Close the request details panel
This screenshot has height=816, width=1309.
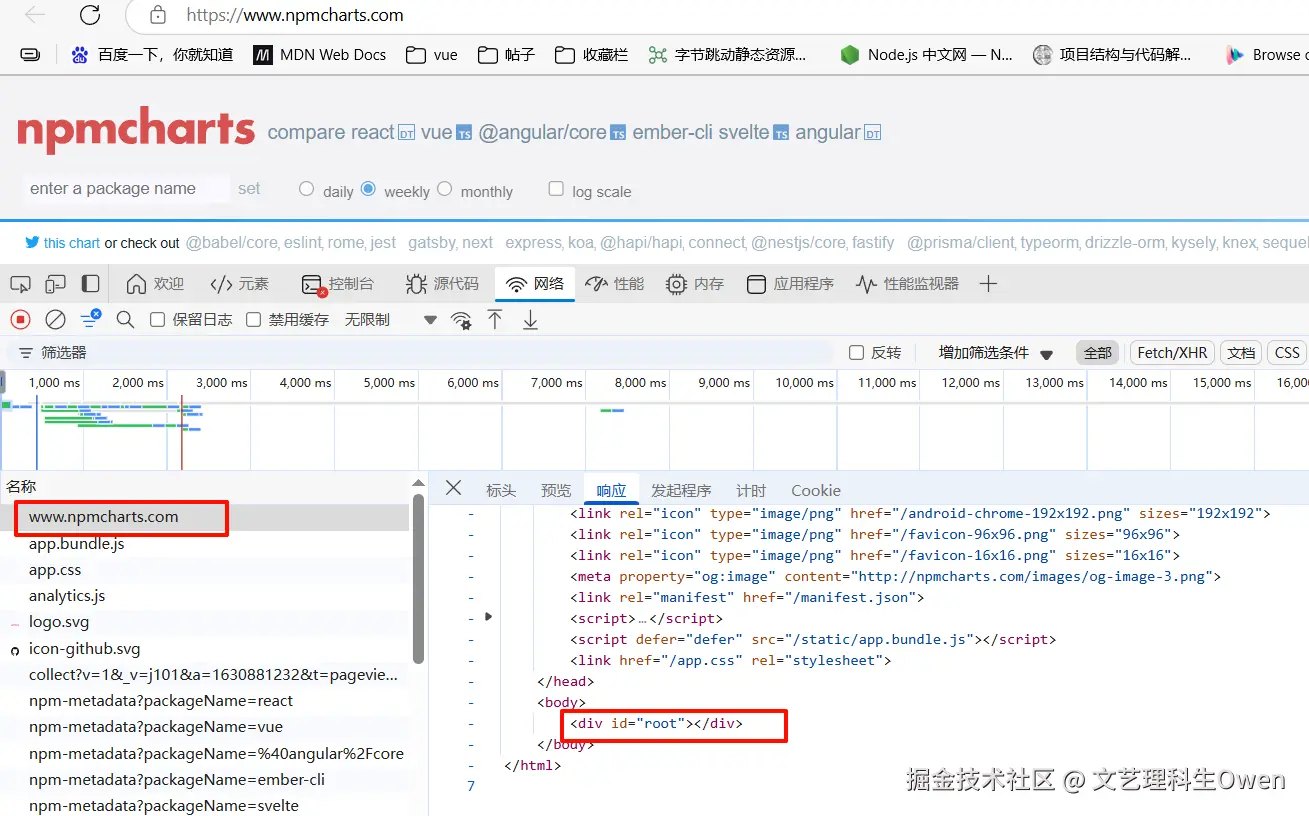pyautogui.click(x=453, y=488)
